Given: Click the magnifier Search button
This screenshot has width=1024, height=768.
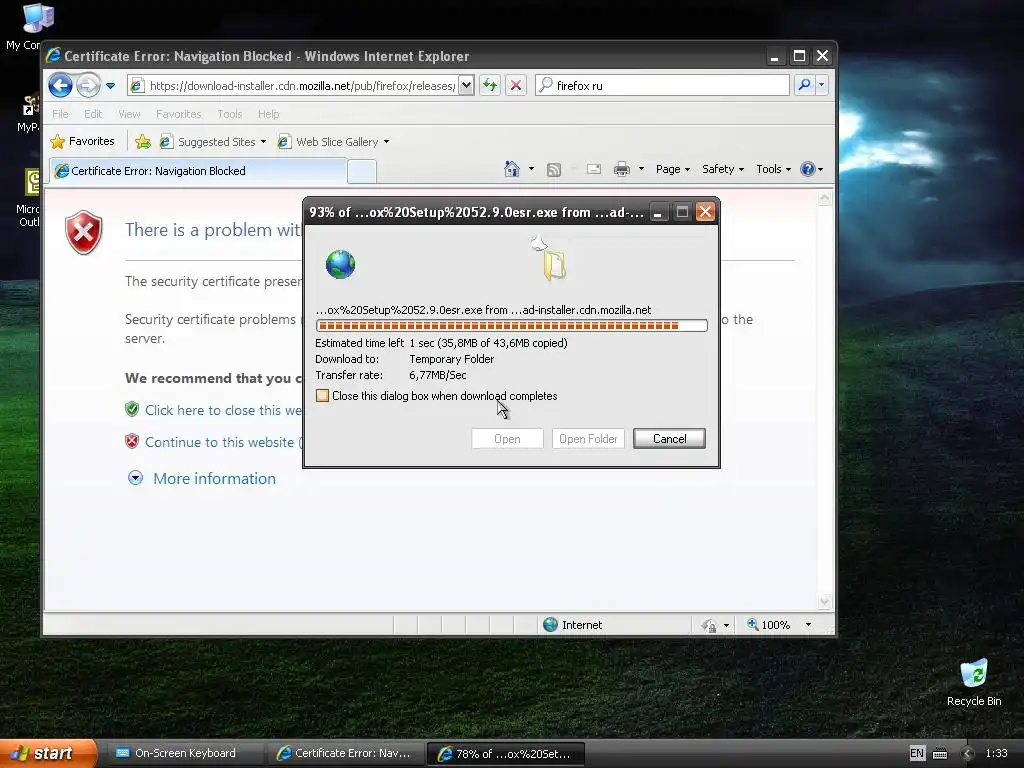Looking at the screenshot, I should pos(805,85).
